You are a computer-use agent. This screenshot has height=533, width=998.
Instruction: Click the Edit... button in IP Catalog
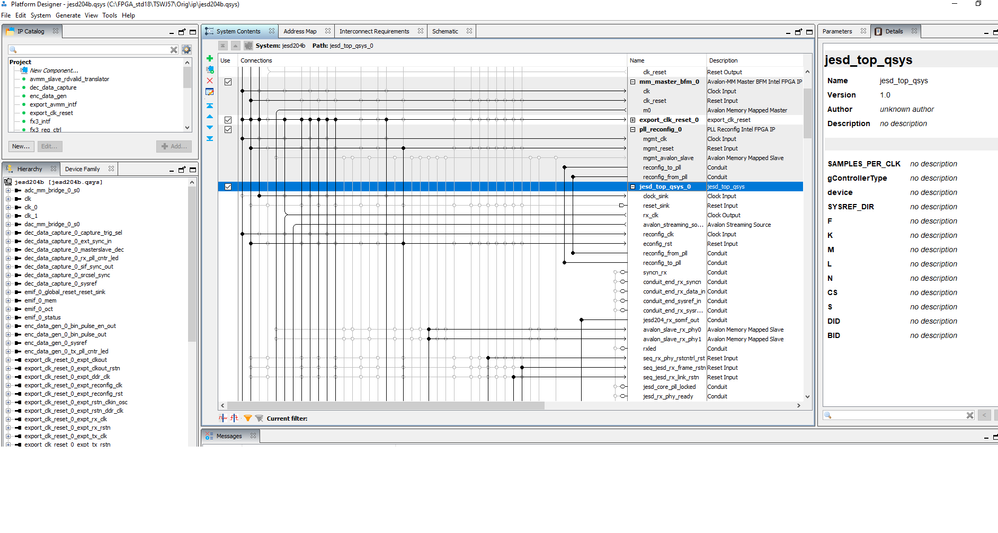(49, 146)
